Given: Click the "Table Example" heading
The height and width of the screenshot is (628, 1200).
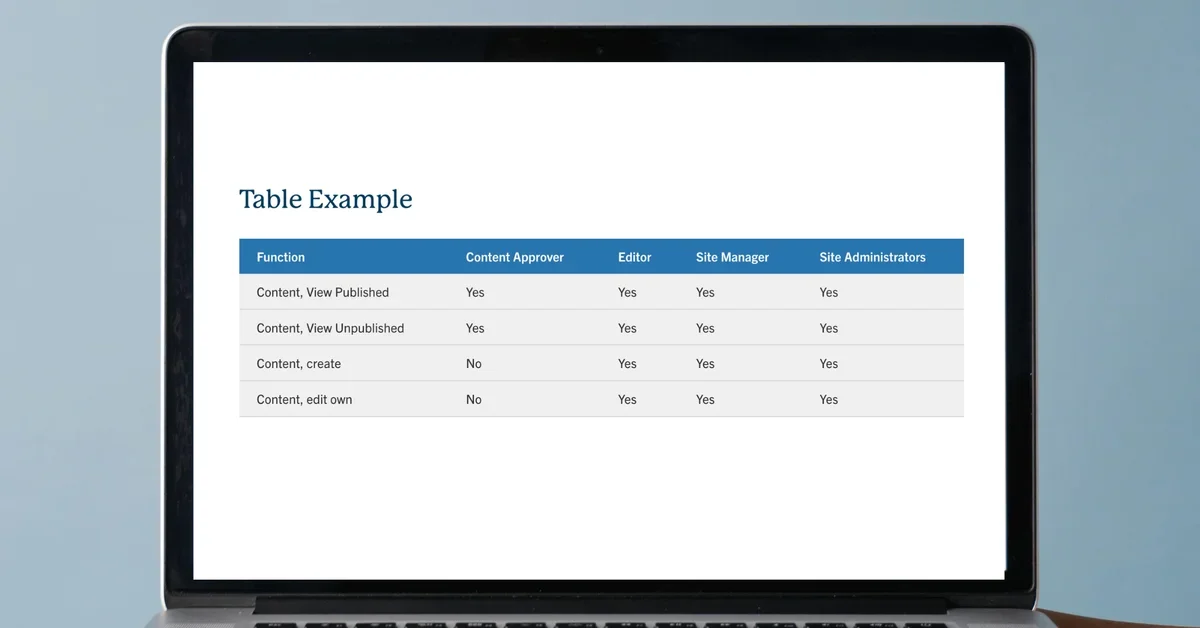Looking at the screenshot, I should [x=325, y=199].
